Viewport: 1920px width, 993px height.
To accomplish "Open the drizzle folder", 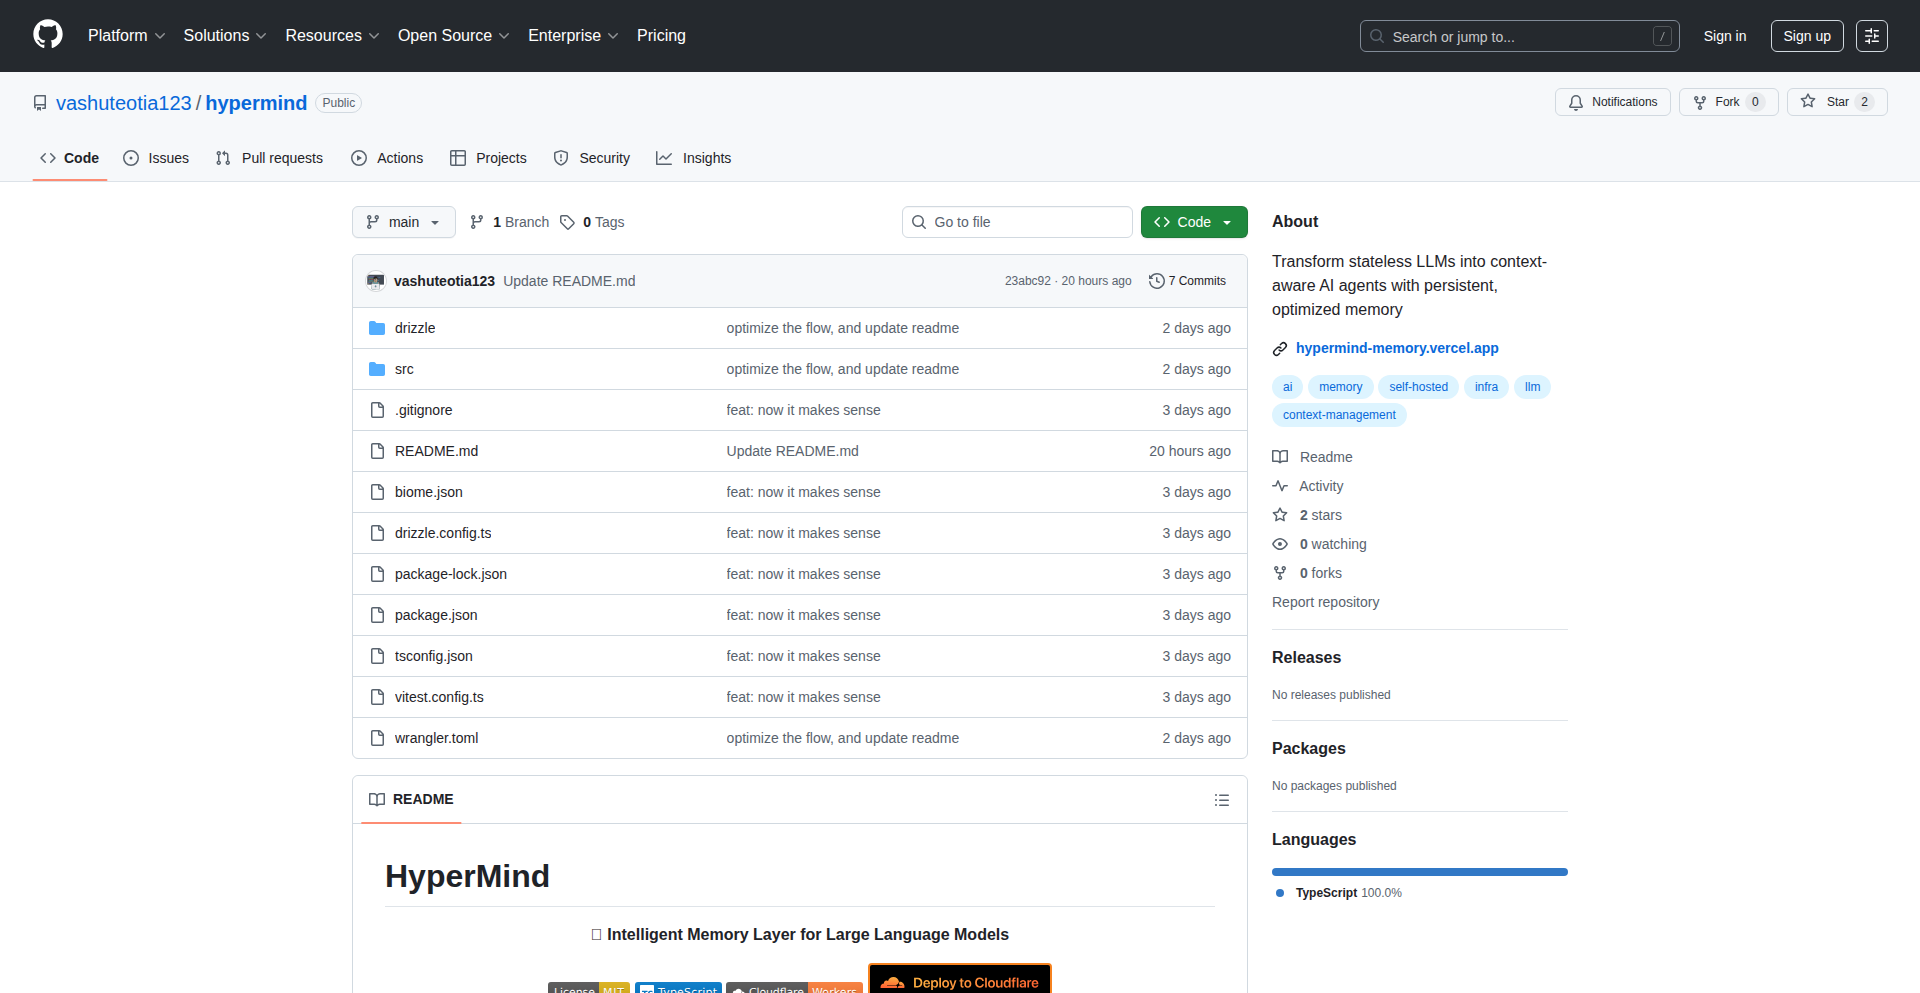I will 414,328.
